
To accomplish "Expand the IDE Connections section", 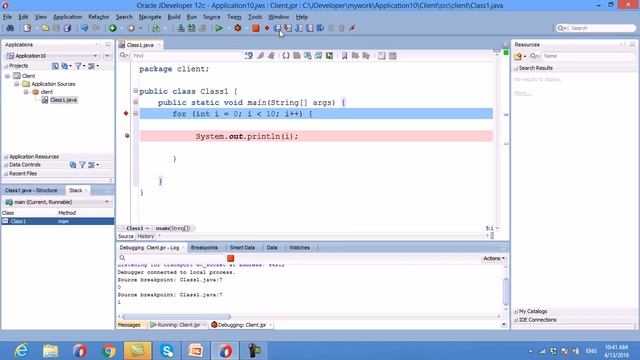I will point(516,320).
